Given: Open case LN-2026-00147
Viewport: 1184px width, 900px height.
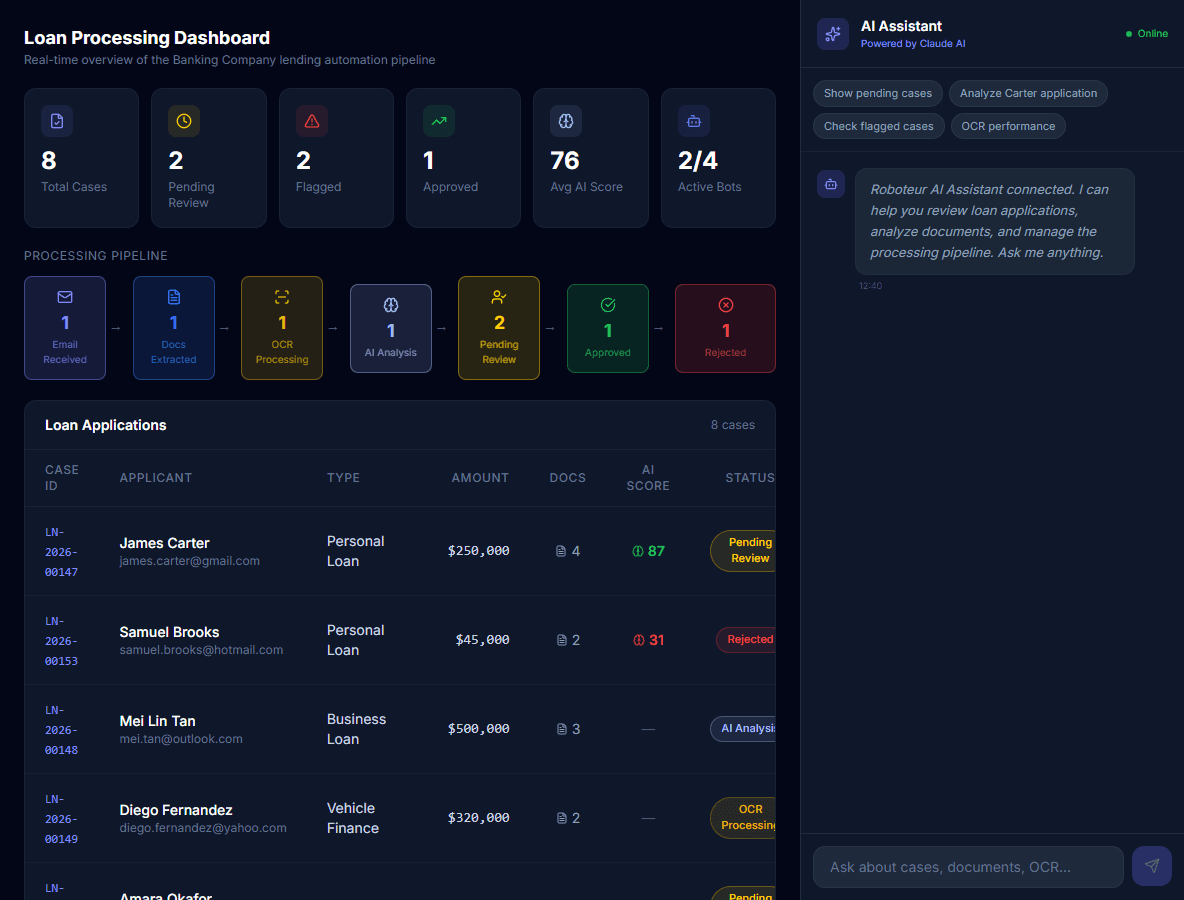Looking at the screenshot, I should tap(61, 552).
